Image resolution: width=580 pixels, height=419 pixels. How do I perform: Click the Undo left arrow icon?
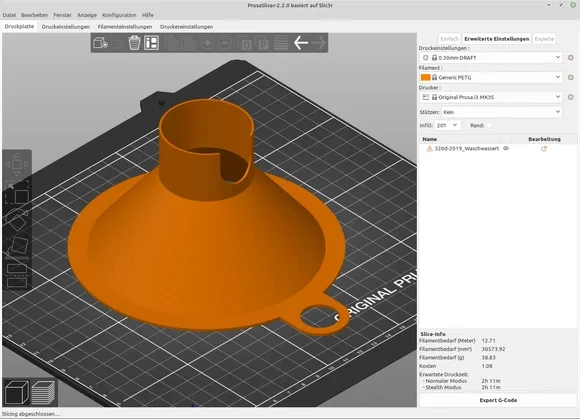click(x=301, y=43)
